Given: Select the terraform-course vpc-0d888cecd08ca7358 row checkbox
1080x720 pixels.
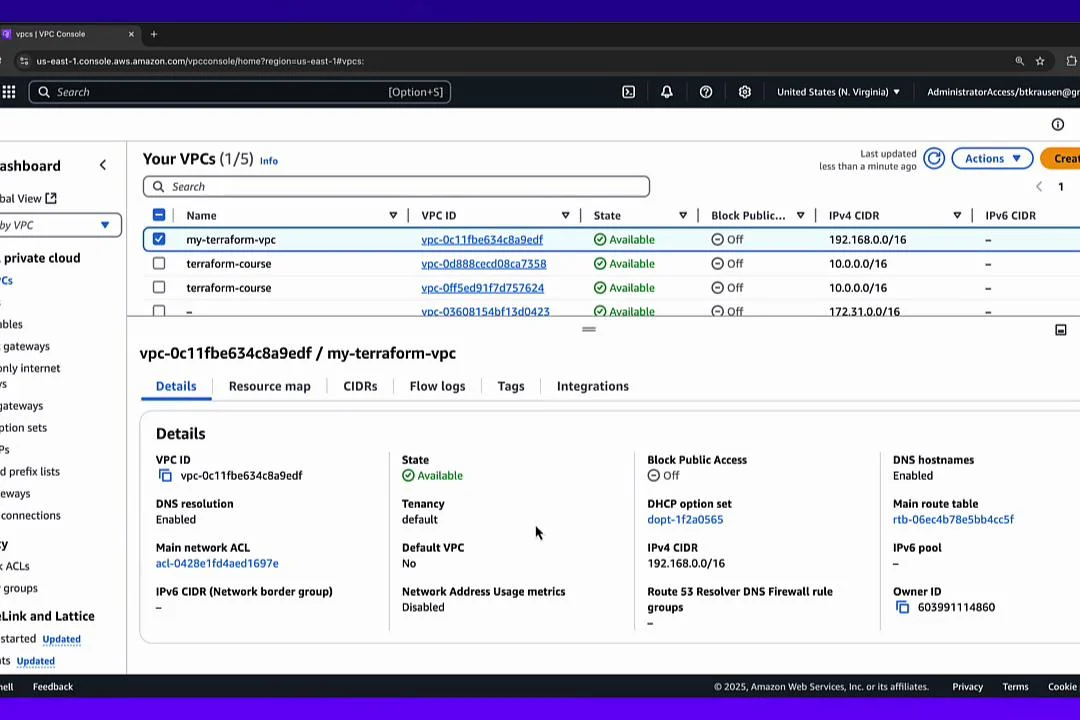Looking at the screenshot, I should point(159,263).
